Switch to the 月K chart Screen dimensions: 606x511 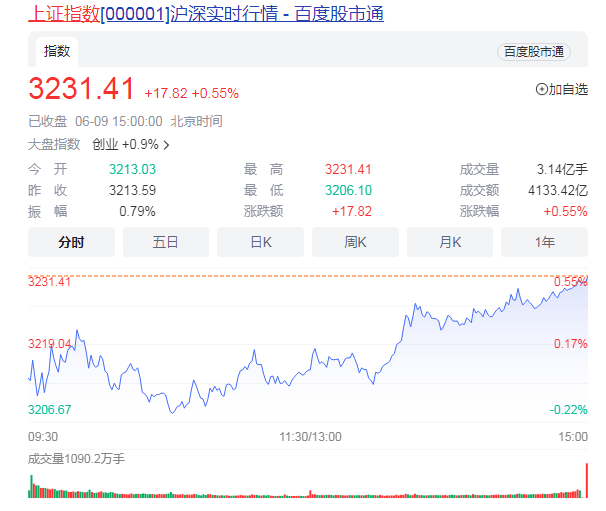449,242
